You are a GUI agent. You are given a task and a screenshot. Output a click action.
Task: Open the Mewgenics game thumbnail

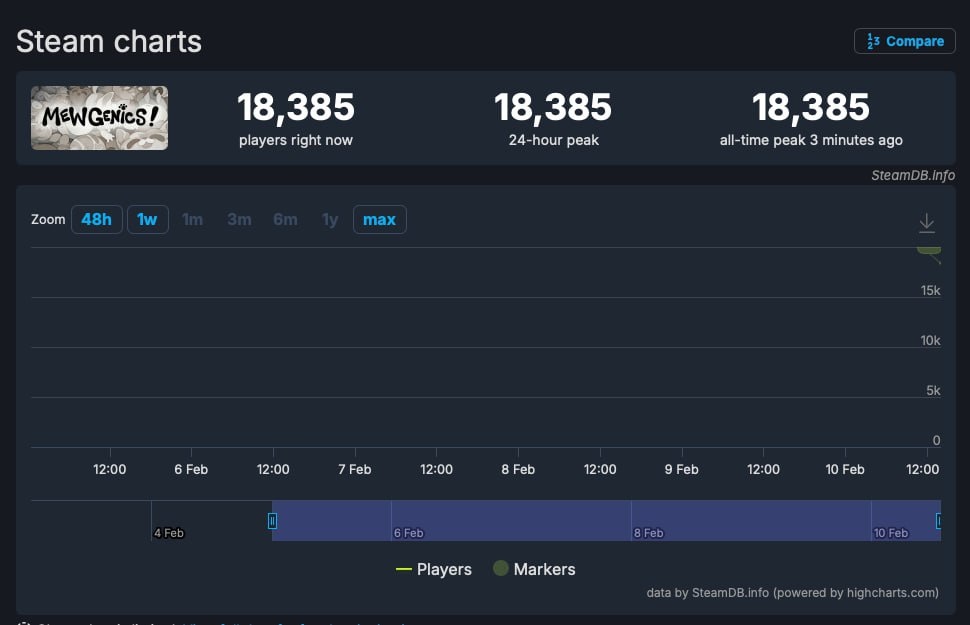pyautogui.click(x=100, y=118)
